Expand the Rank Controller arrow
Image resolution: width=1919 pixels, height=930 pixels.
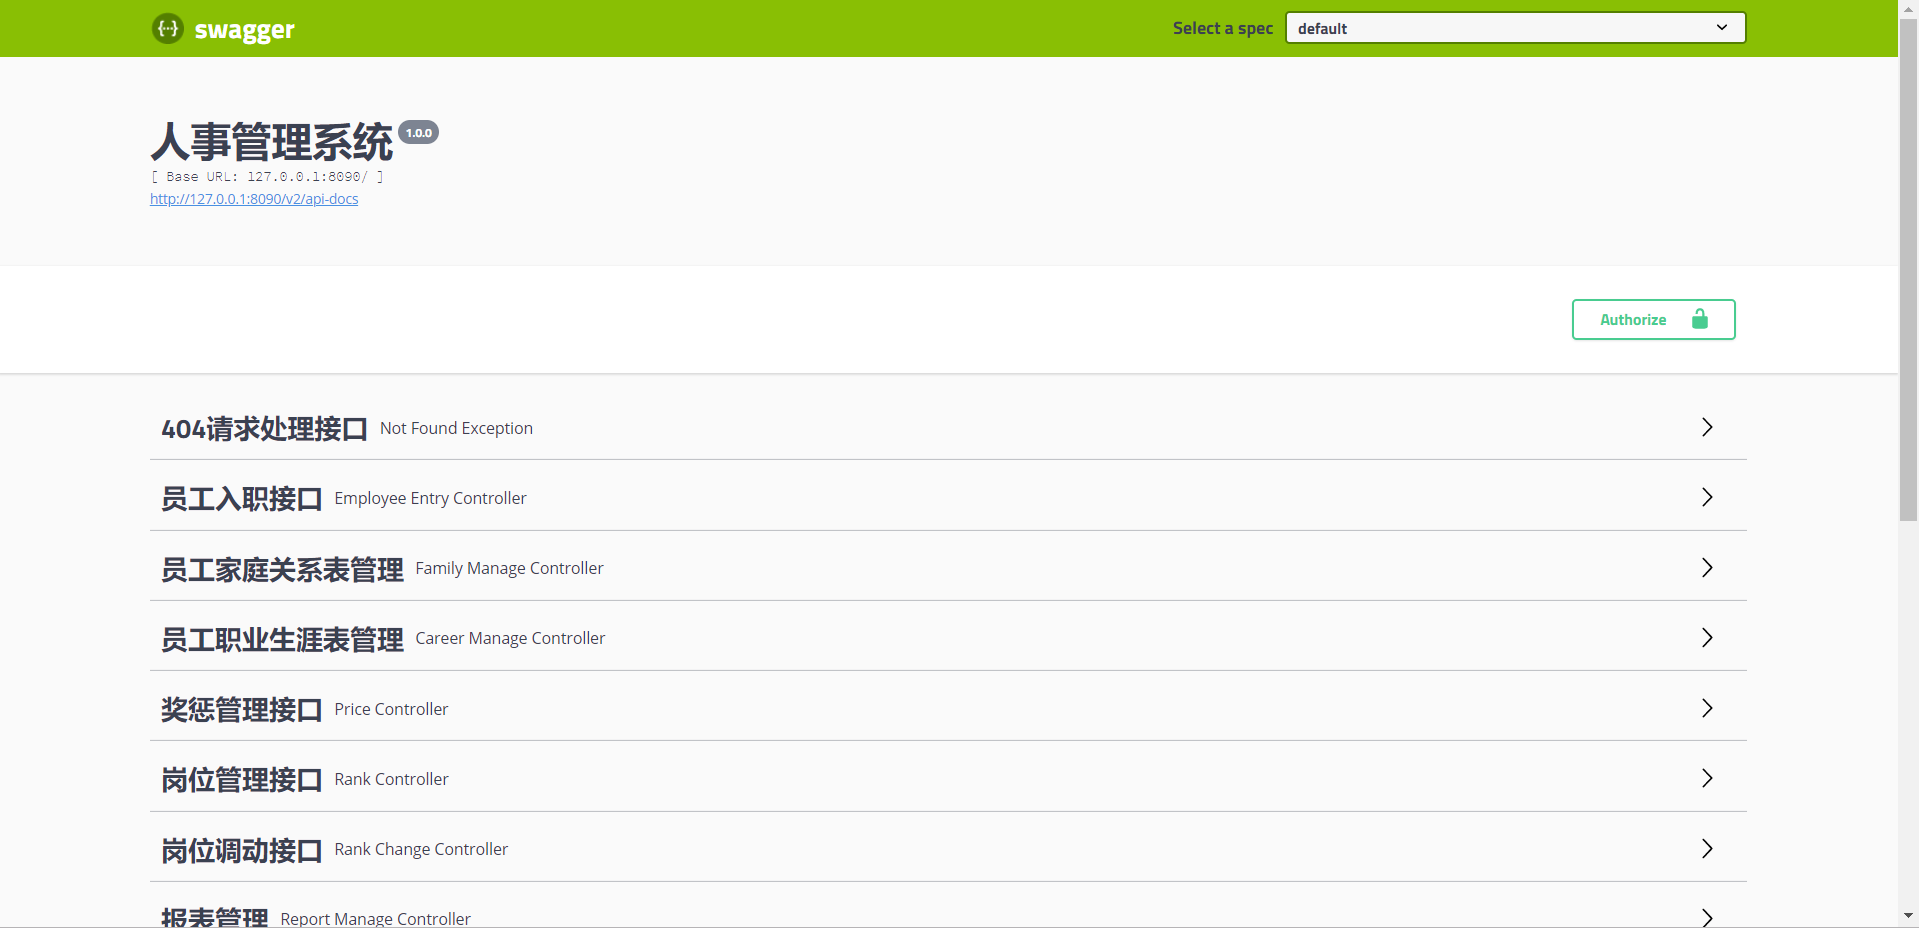click(x=1707, y=778)
